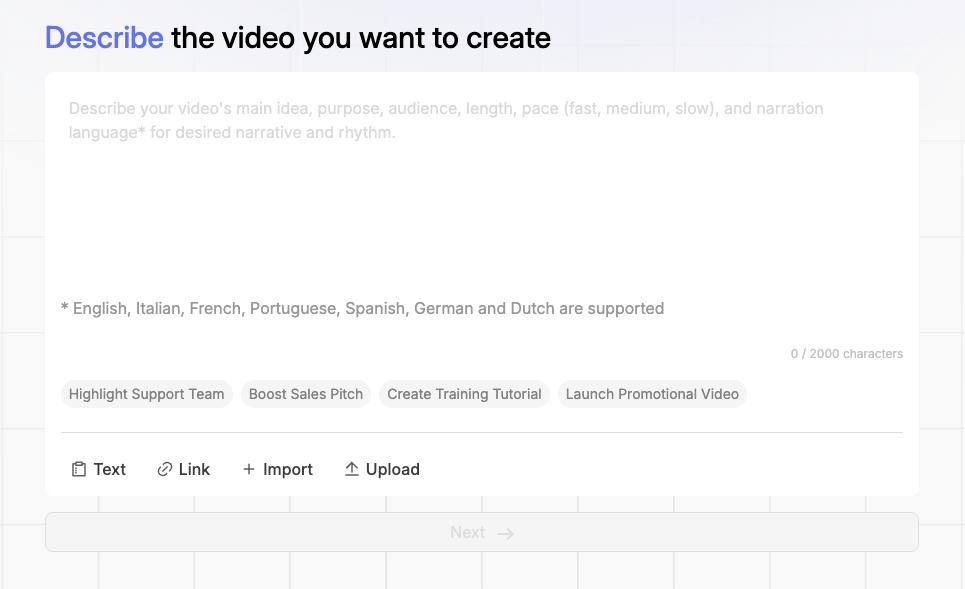This screenshot has width=965, height=589.
Task: Click the purple Describe heading word
Action: 104,38
